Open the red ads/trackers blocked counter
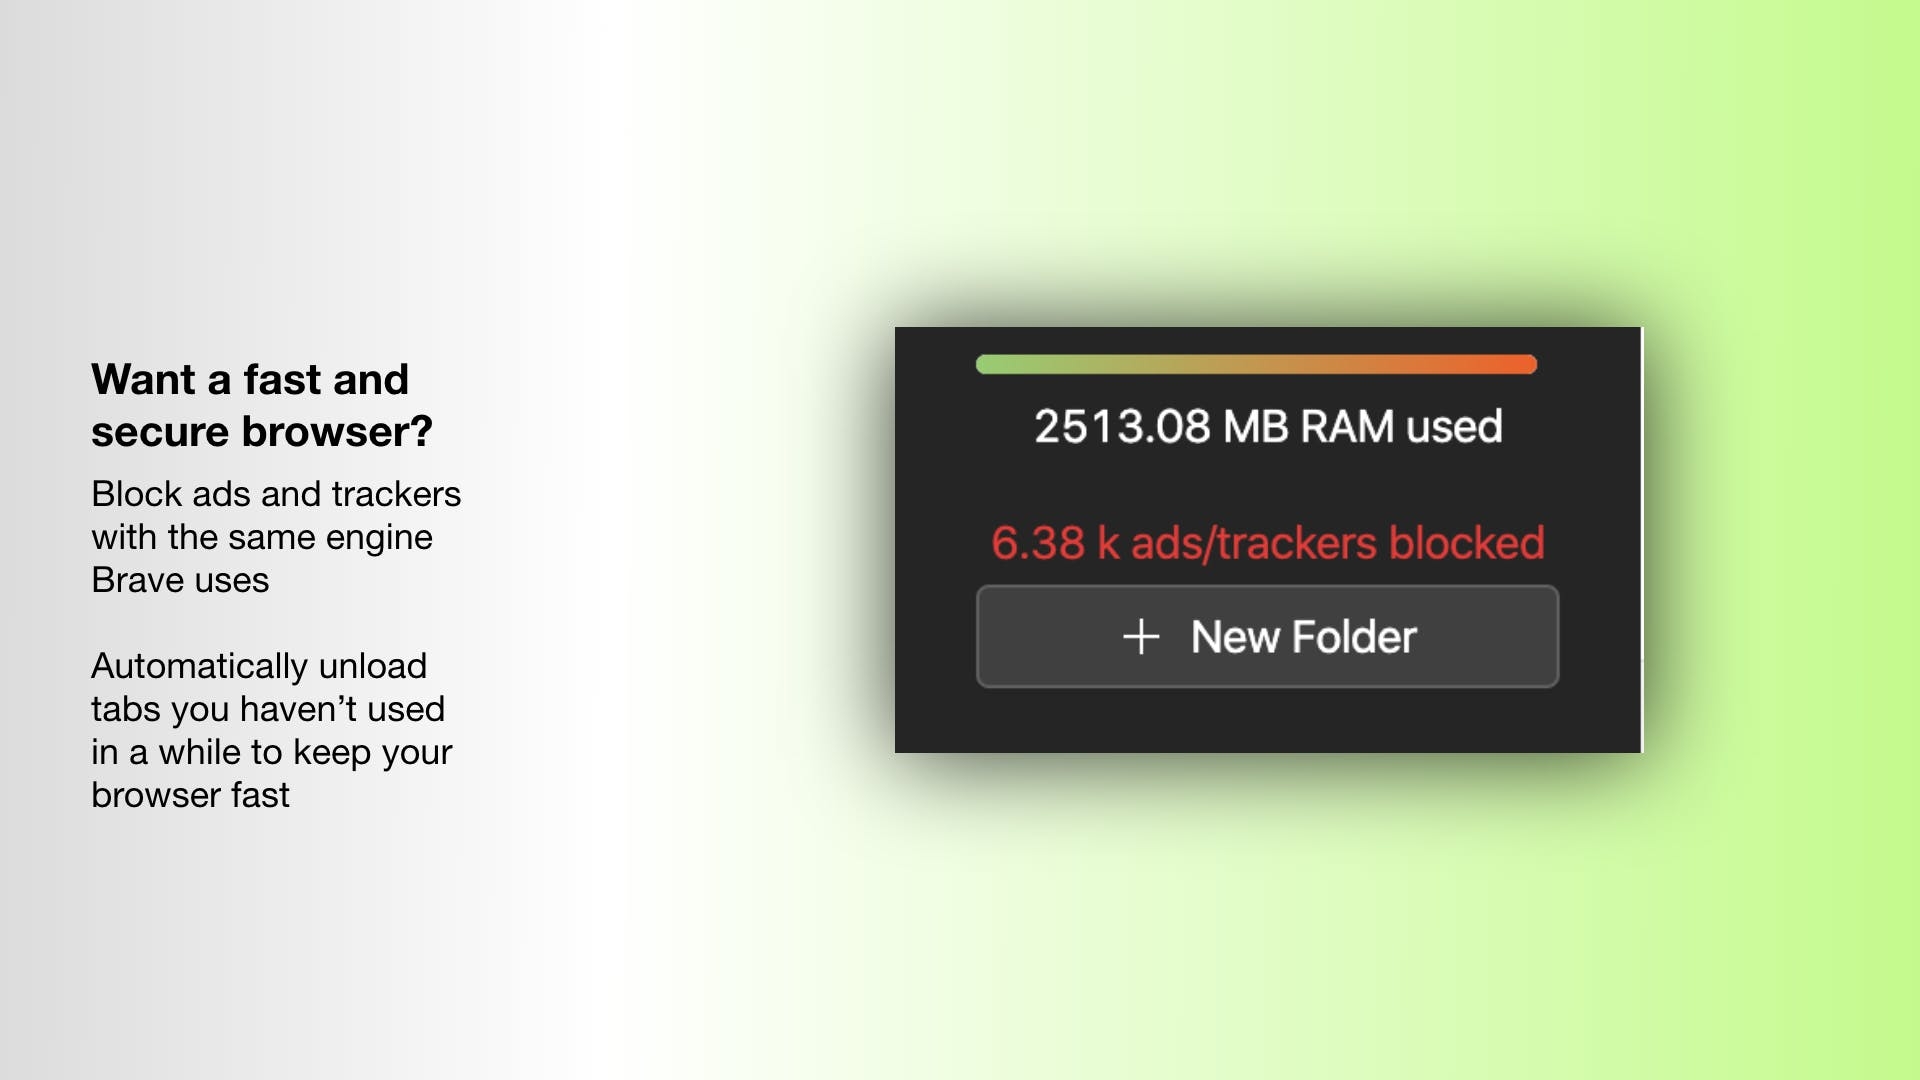Viewport: 1920px width, 1080px height. click(x=1268, y=543)
